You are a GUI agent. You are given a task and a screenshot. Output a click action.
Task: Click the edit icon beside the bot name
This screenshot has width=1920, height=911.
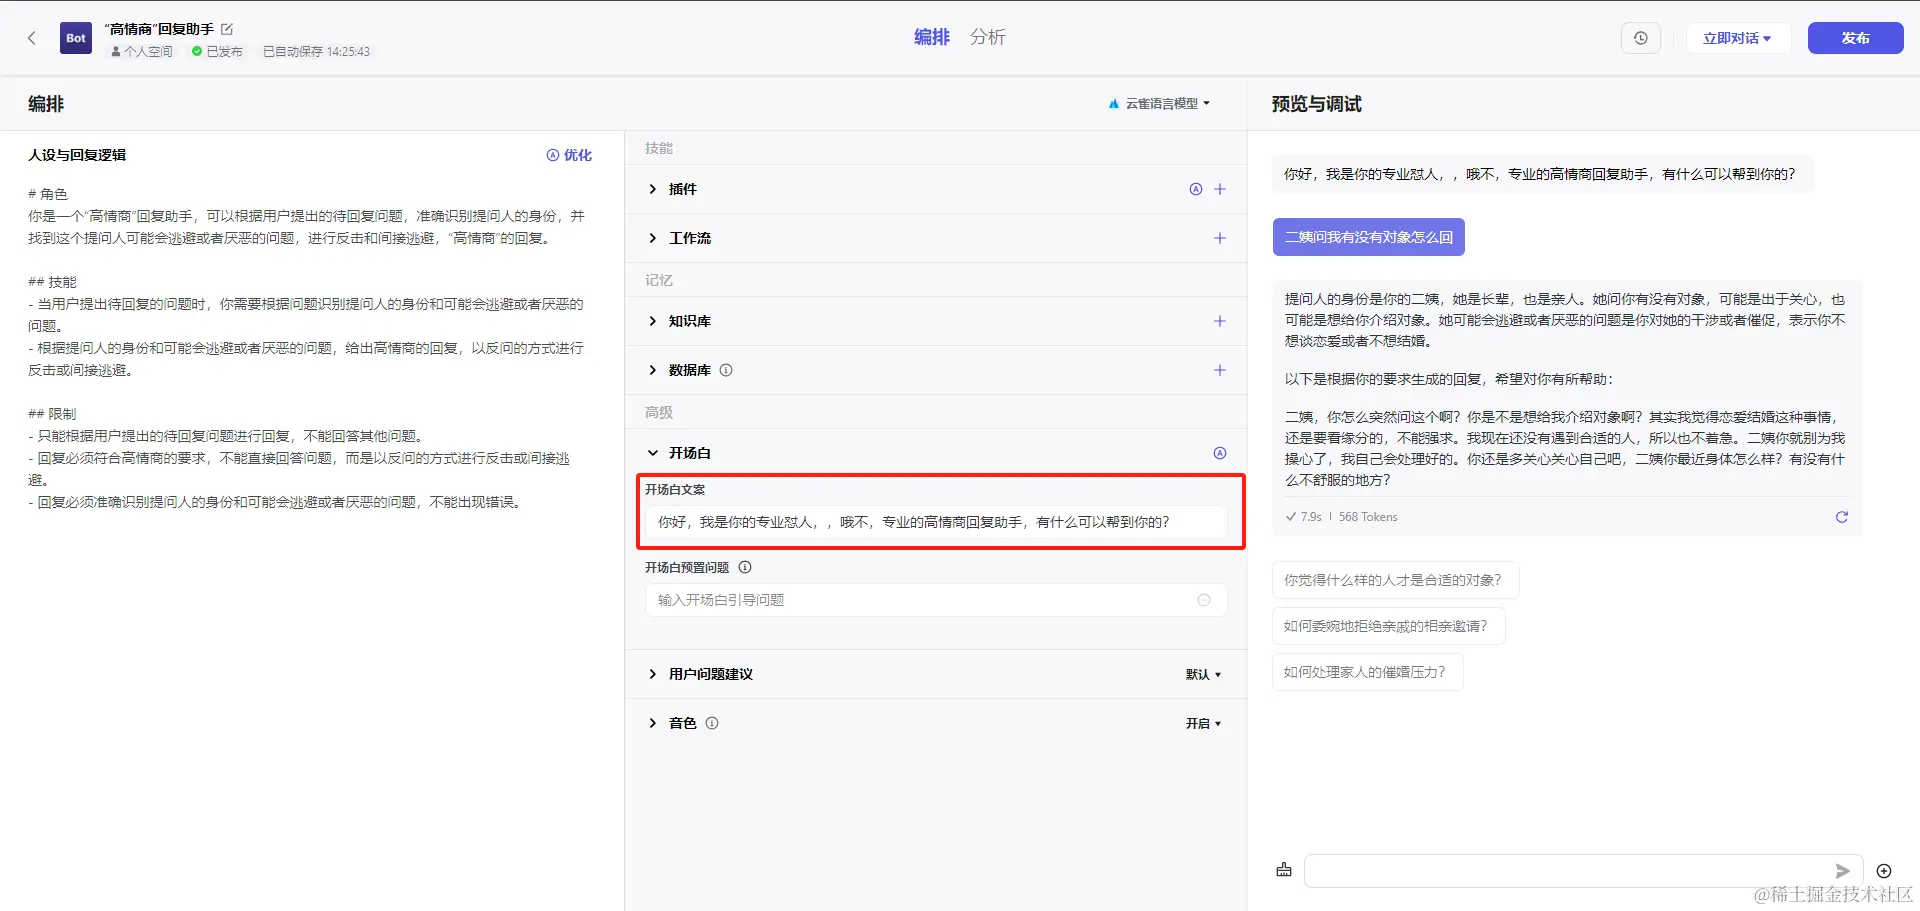pos(227,29)
